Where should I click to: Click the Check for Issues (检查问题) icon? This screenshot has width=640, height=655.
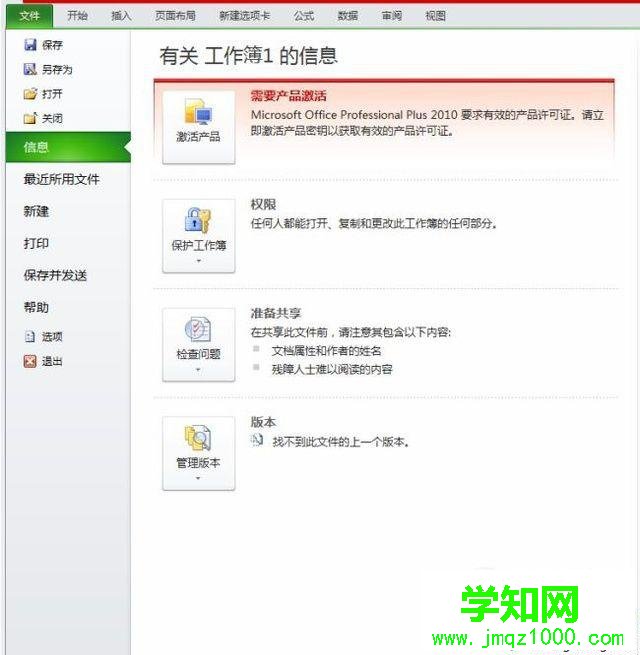(x=198, y=329)
